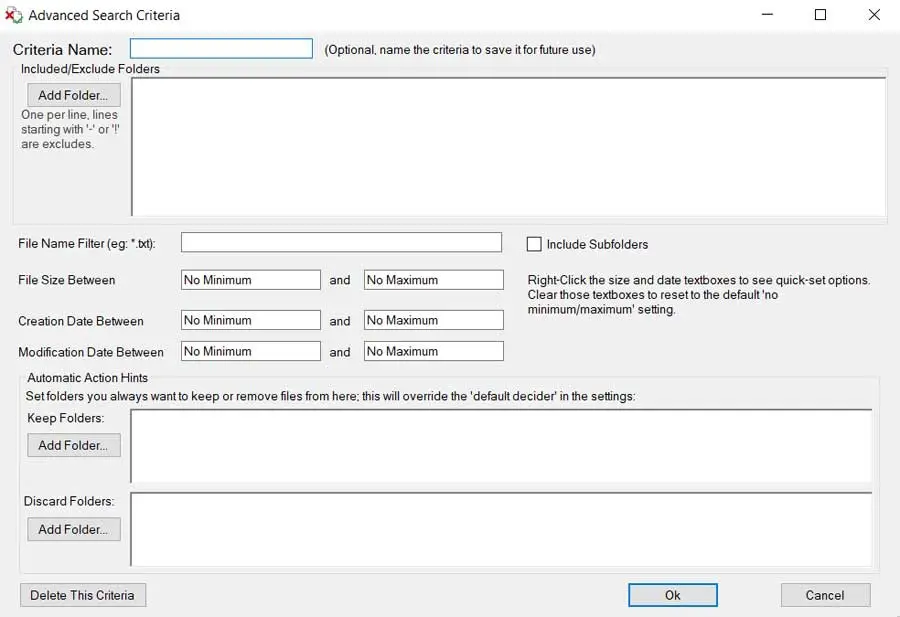Click the app icon in title bar

[14, 15]
